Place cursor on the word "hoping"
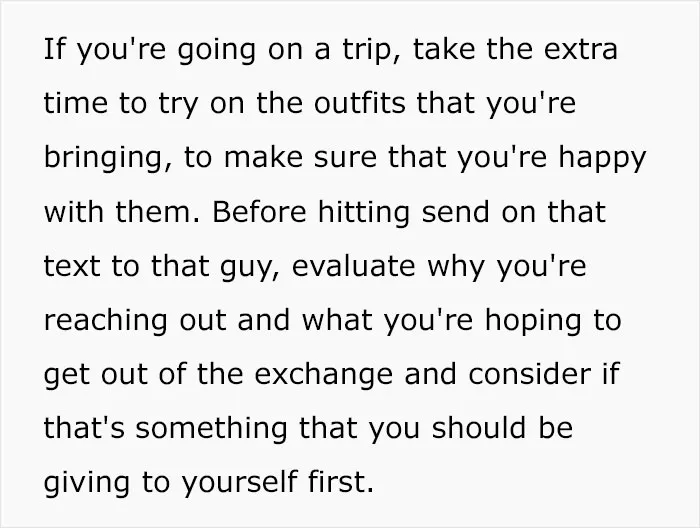The image size is (700, 528). tap(533, 321)
